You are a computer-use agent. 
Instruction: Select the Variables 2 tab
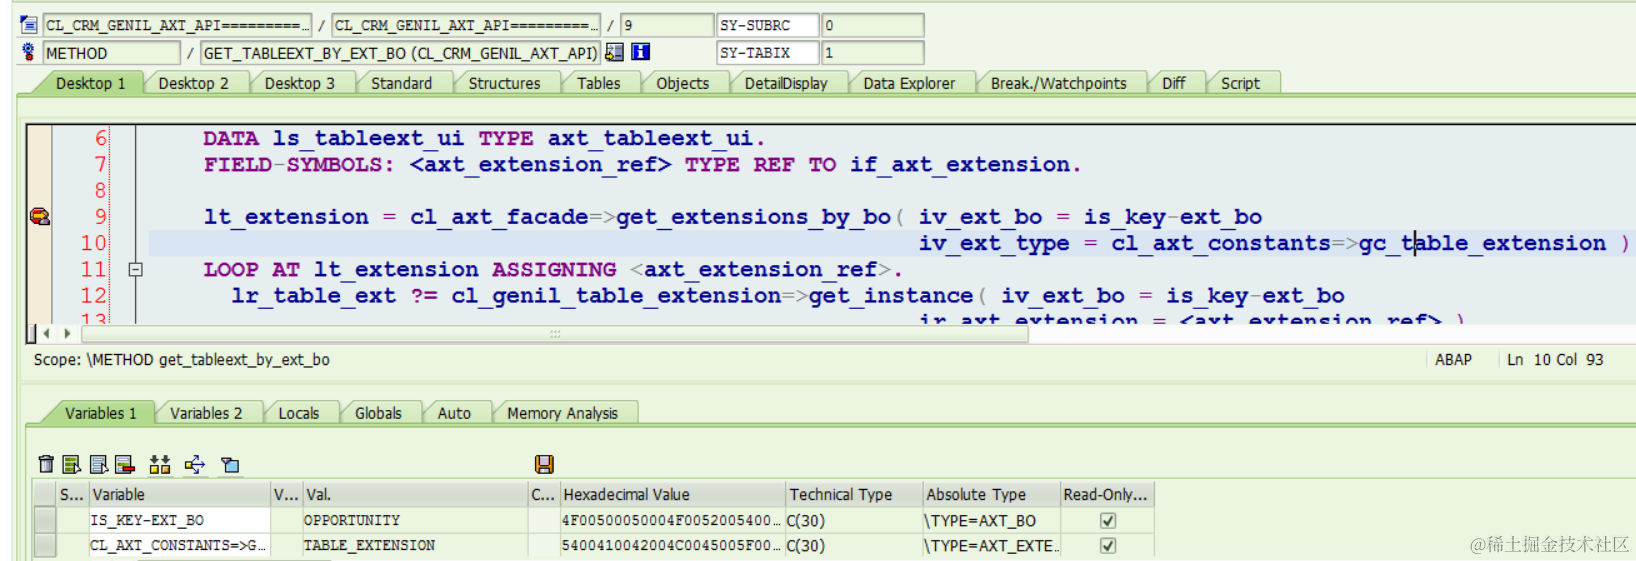(x=205, y=413)
